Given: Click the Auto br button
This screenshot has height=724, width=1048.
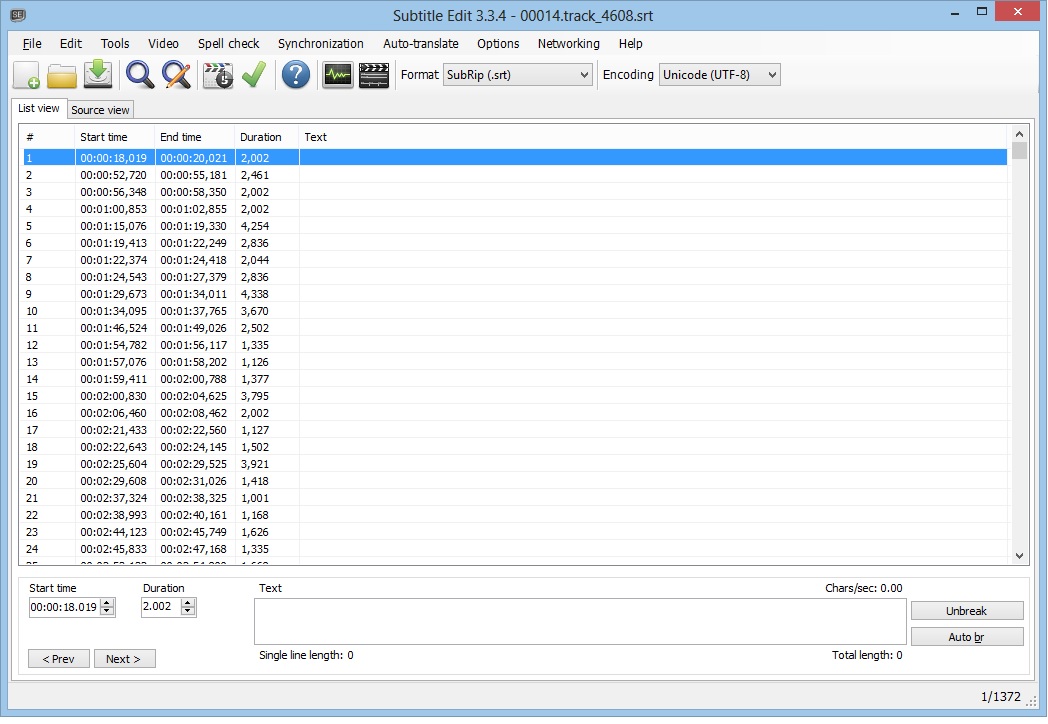Looking at the screenshot, I should [x=966, y=637].
